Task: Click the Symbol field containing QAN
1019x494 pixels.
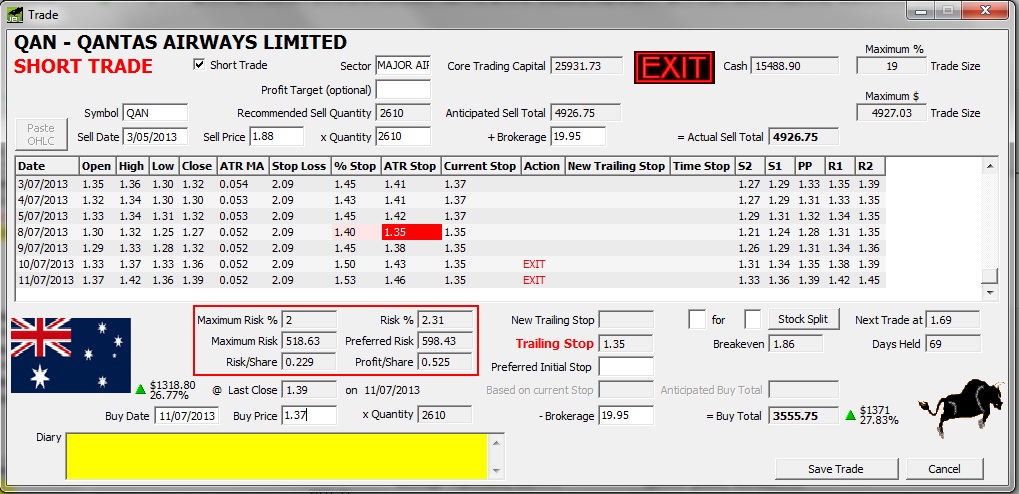Action: (x=155, y=112)
